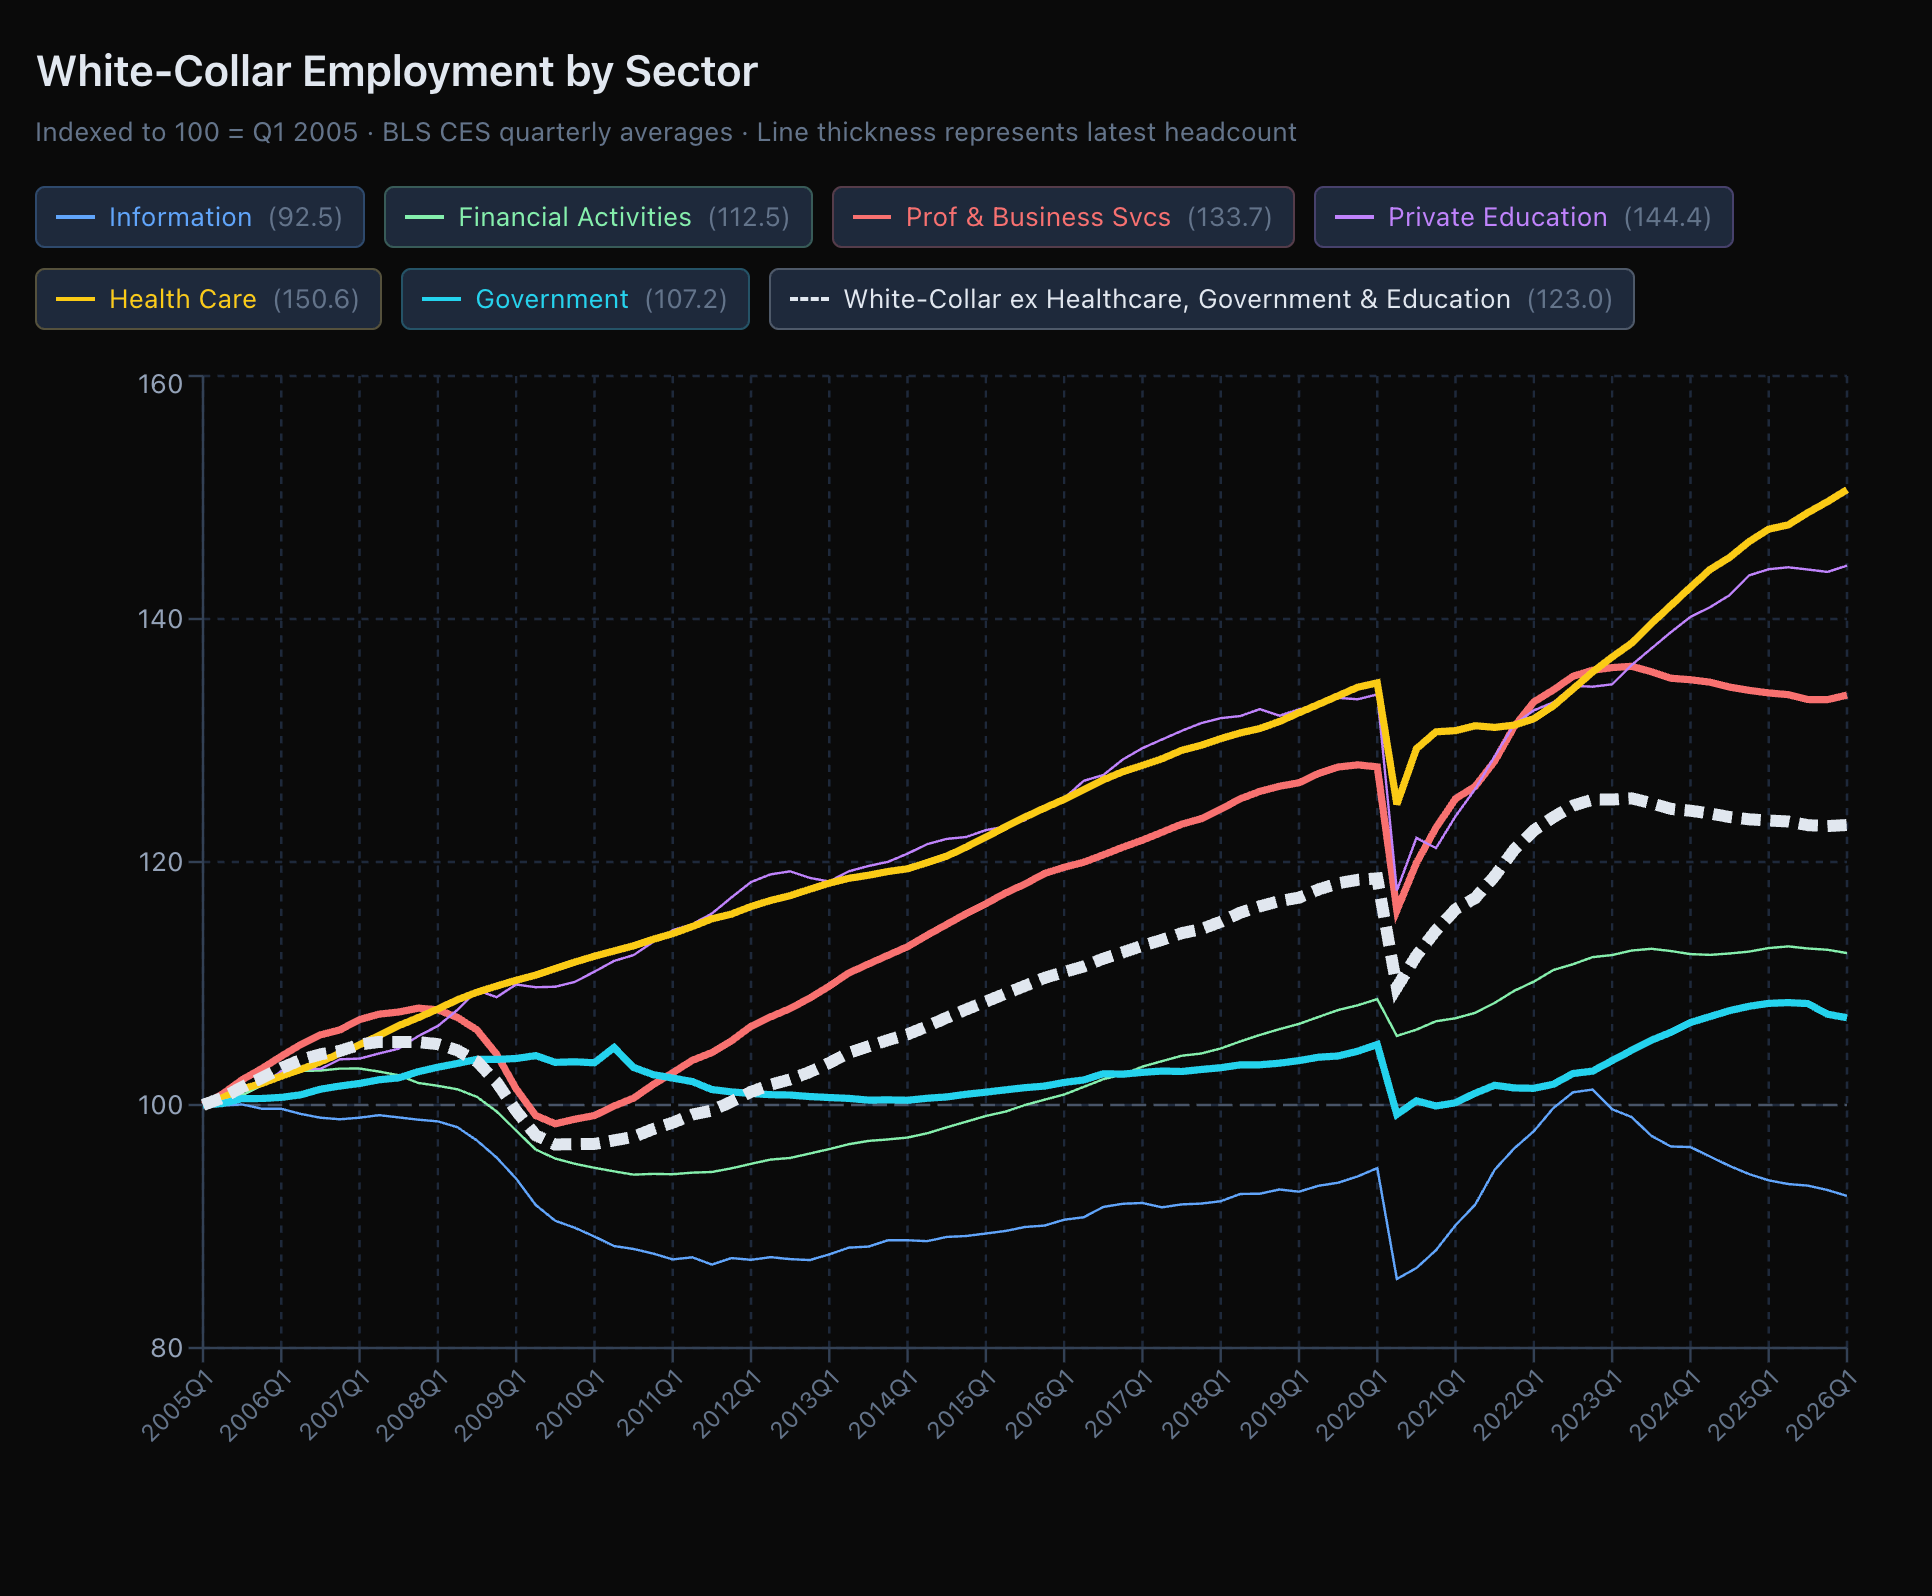
Task: Click the cyan Government legend line icon
Action: pos(441,299)
